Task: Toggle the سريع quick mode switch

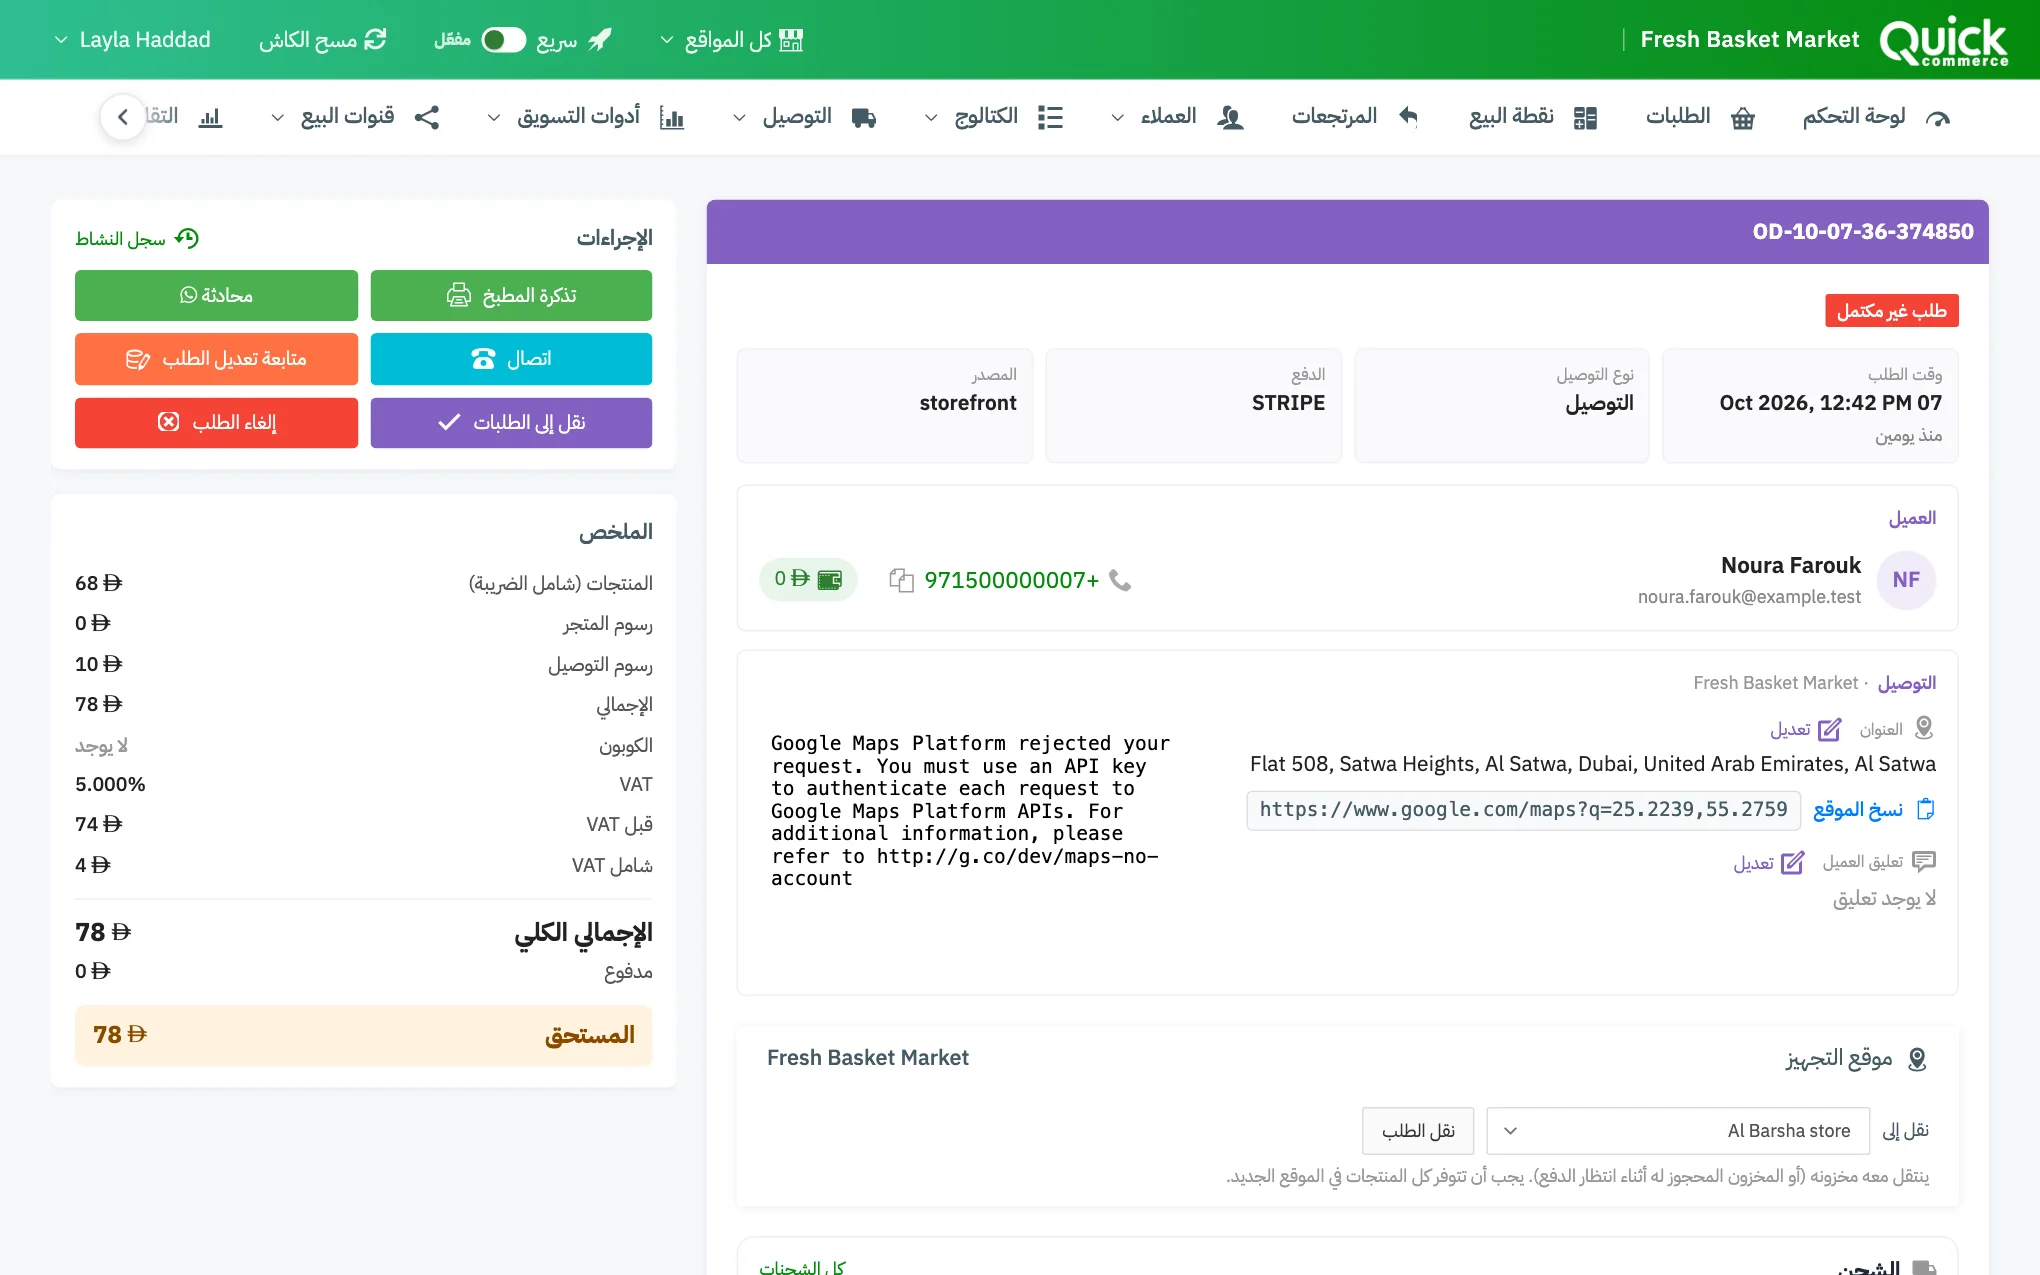Action: pos(503,40)
